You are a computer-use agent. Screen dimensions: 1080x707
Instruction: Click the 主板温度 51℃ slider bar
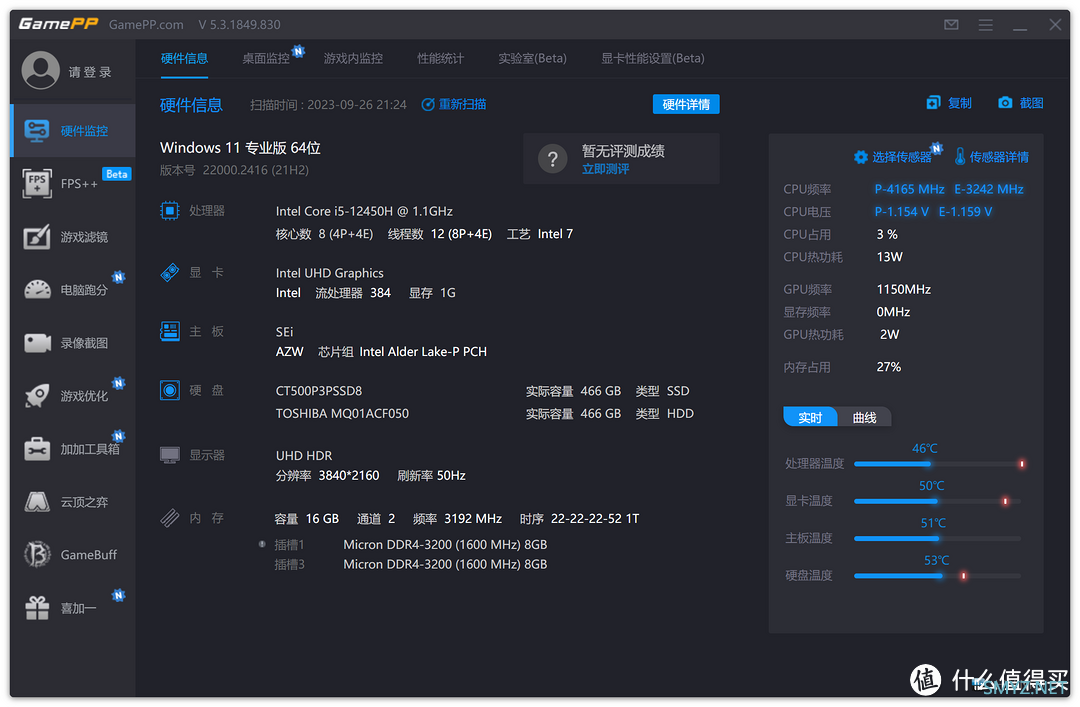[937, 538]
